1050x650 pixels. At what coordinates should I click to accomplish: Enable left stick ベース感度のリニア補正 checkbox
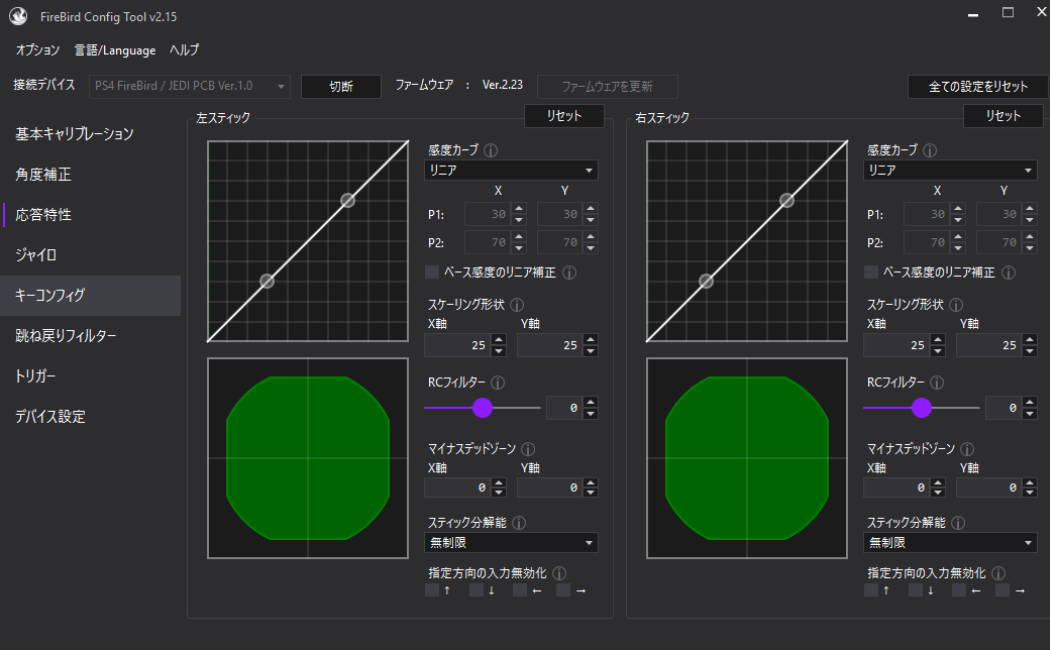(x=432, y=272)
